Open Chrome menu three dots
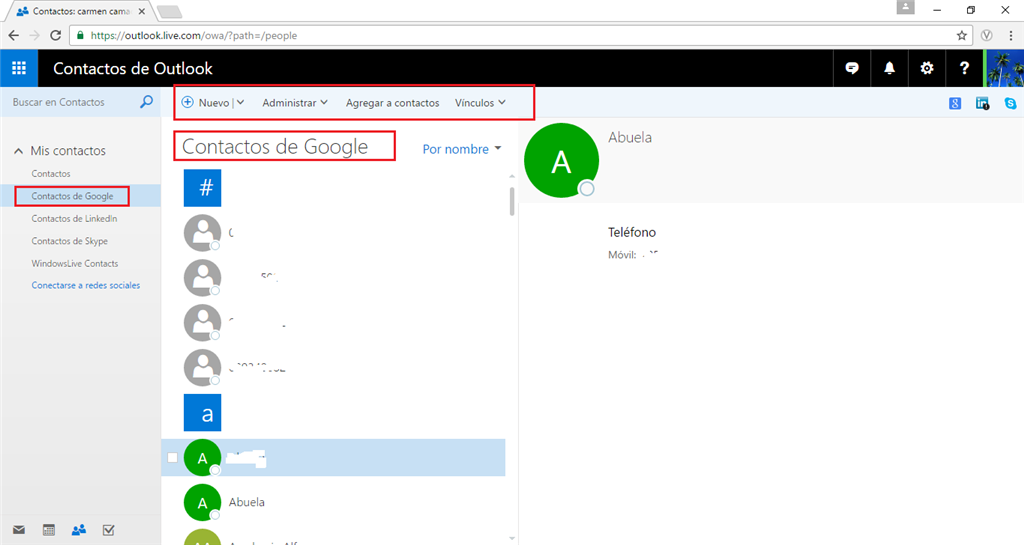Screen dimensions: 1024x545 1011,35
